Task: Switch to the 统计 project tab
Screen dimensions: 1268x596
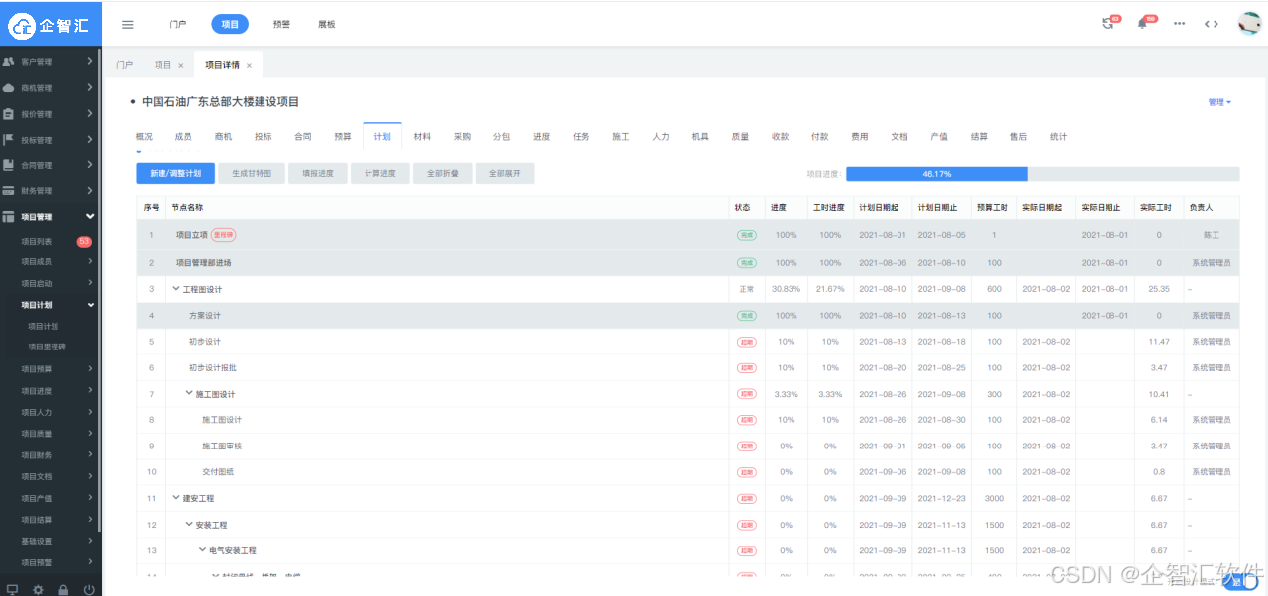Action: click(1058, 137)
